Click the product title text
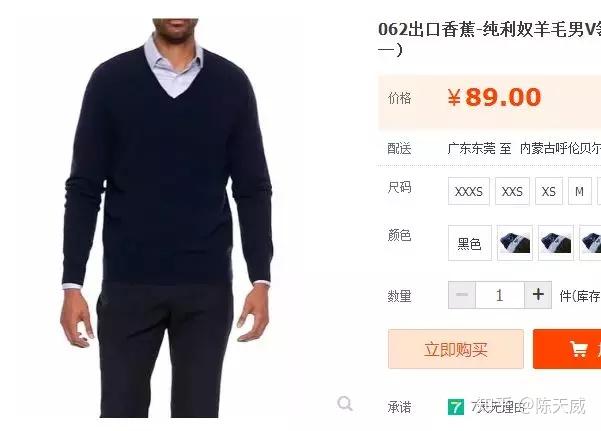601x431 pixels. (x=489, y=39)
